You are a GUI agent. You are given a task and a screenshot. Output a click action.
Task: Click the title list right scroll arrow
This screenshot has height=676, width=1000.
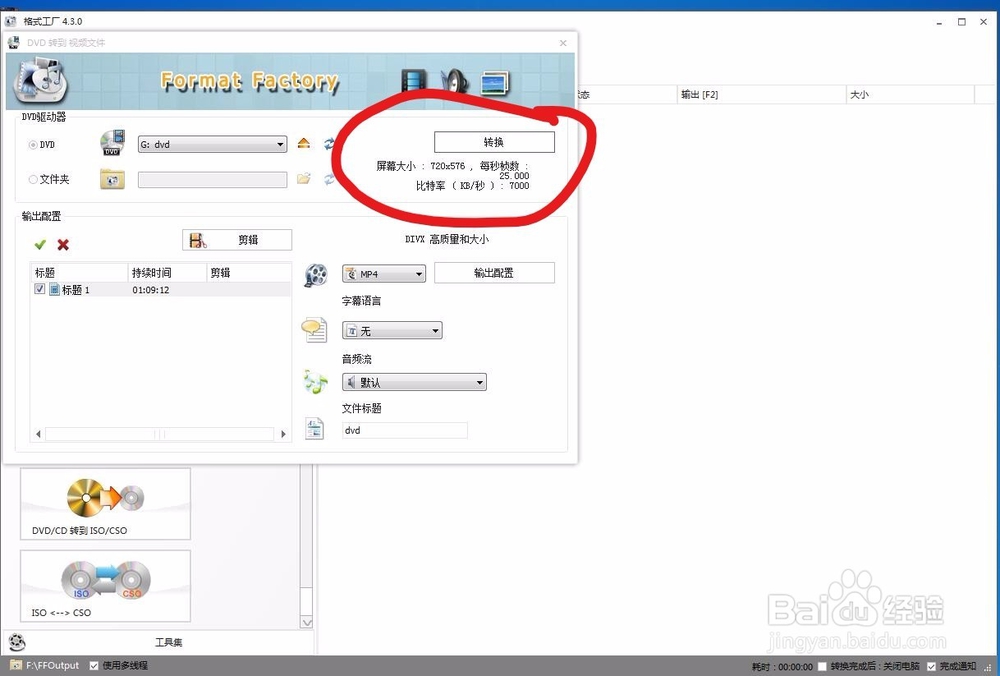[283, 434]
